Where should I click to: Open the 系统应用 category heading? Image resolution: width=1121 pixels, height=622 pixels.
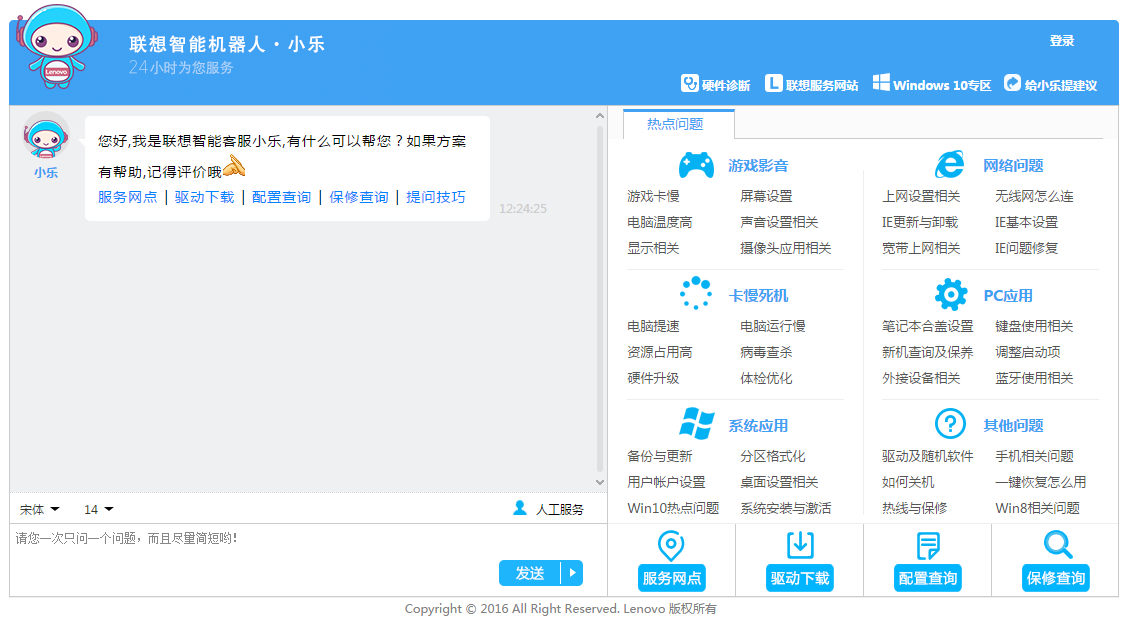759,426
